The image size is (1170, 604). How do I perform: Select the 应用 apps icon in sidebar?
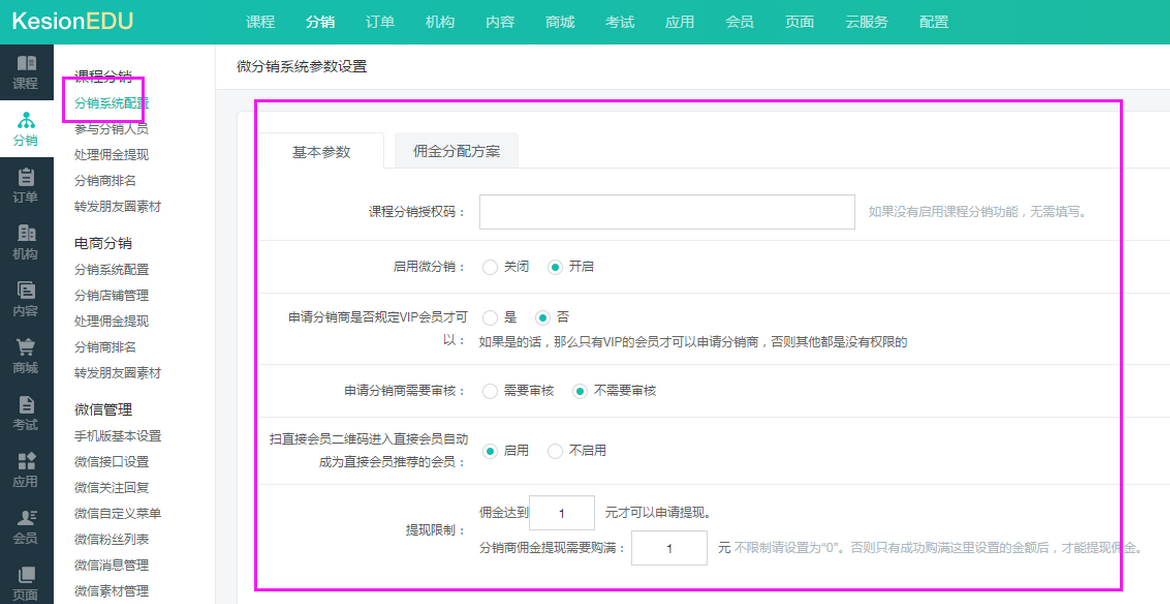[x=26, y=462]
